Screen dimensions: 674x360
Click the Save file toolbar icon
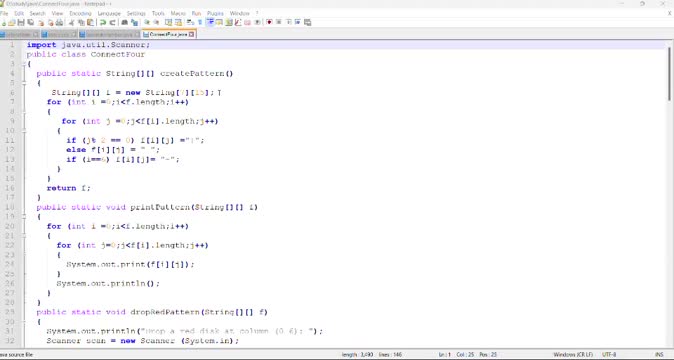[x=21, y=22]
